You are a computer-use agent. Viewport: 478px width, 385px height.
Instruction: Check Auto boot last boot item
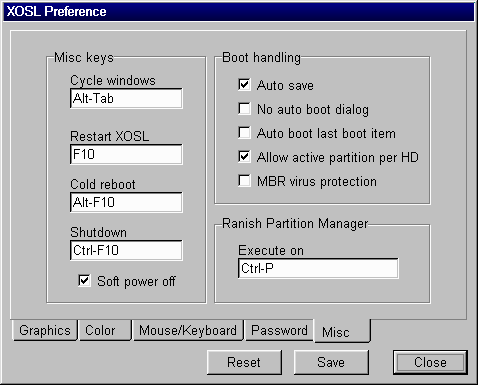[244, 133]
